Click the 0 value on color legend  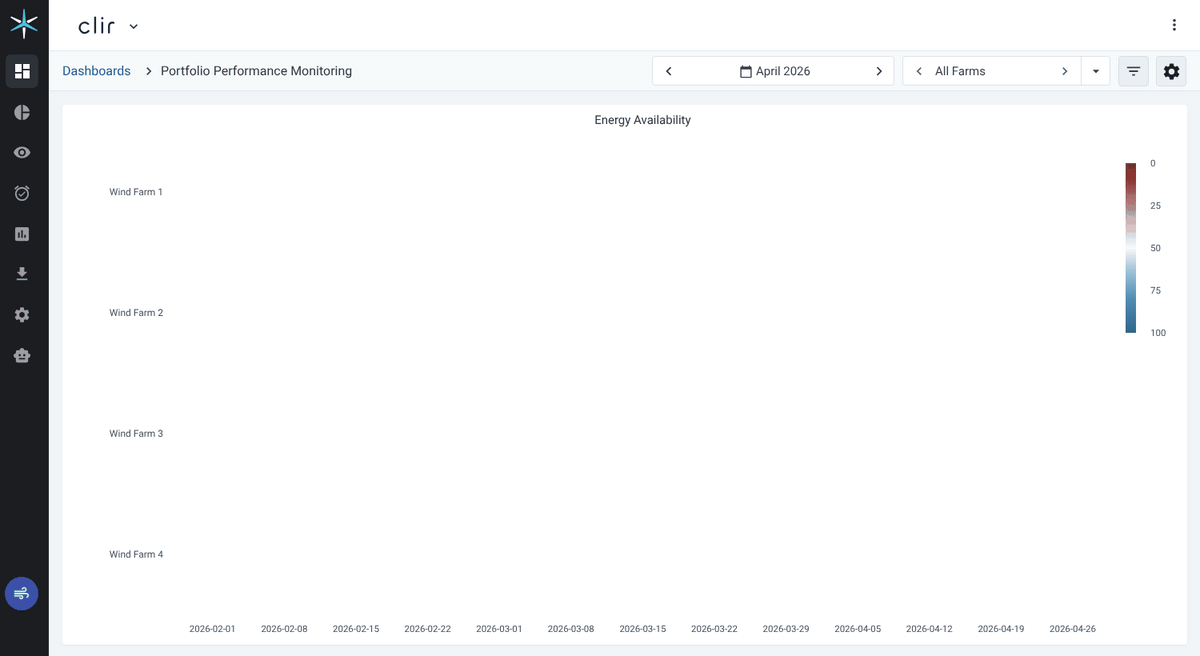click(1152, 163)
